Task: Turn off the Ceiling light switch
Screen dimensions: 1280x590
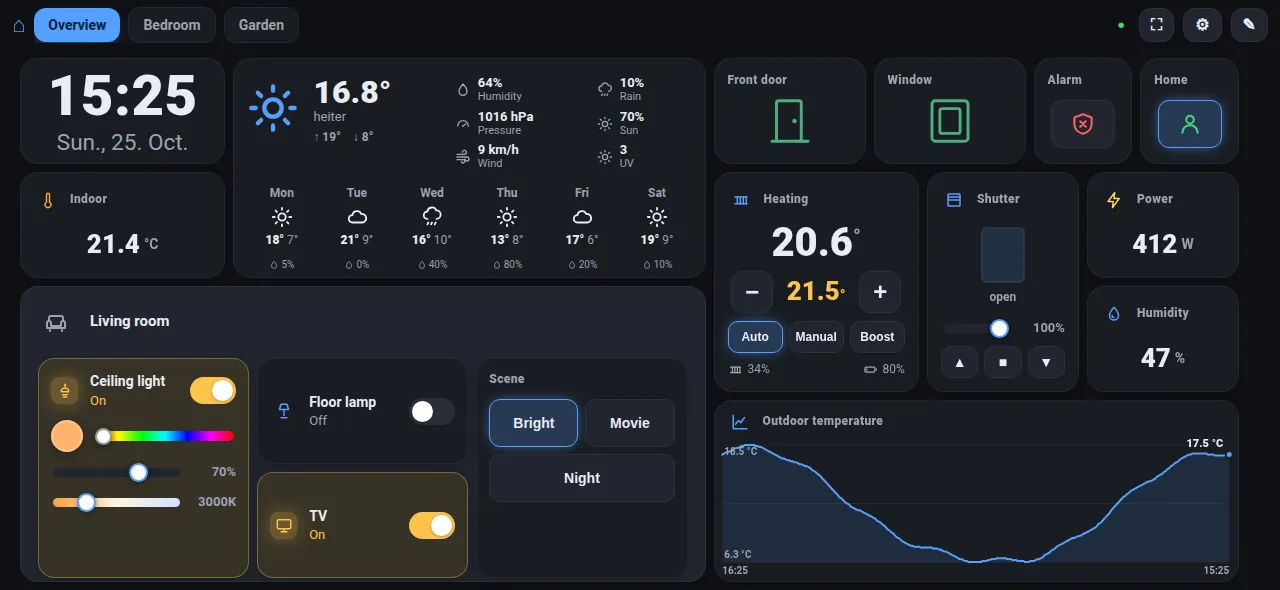Action: [213, 390]
